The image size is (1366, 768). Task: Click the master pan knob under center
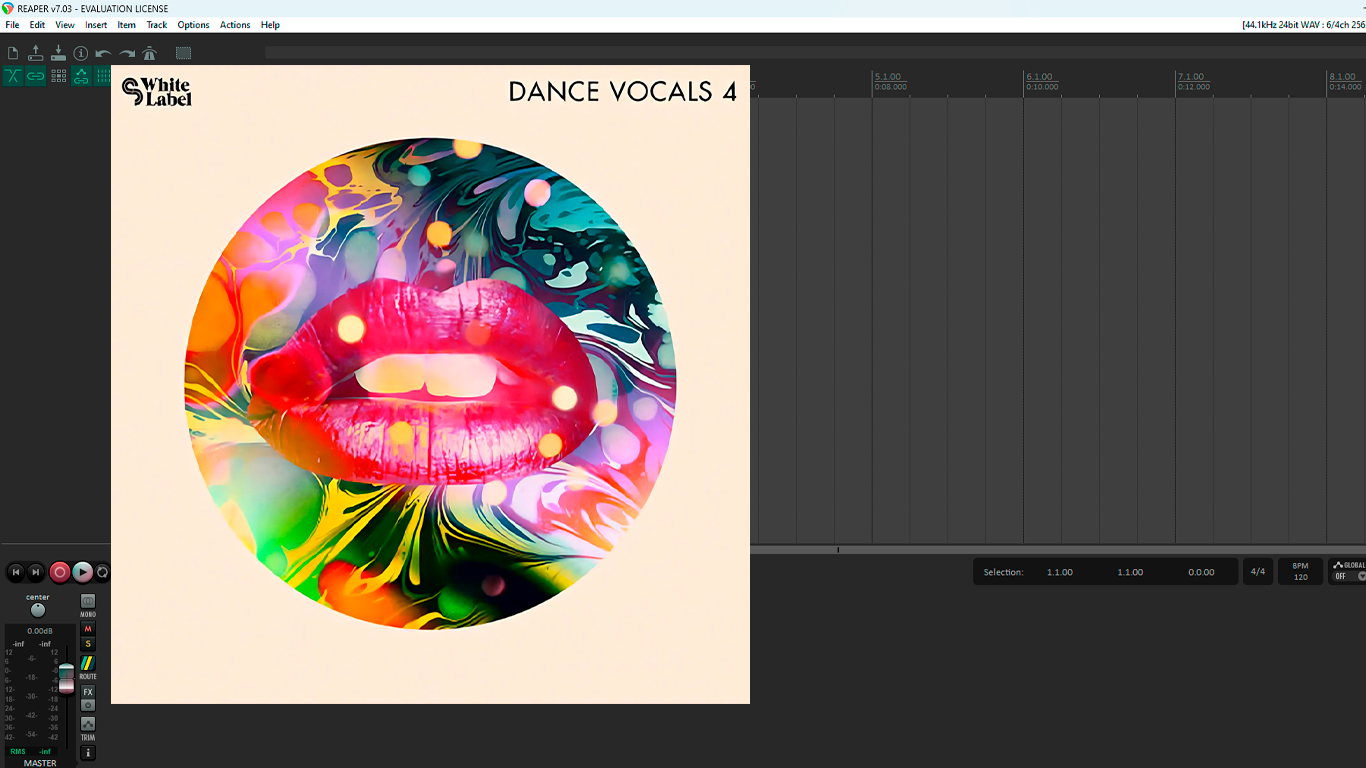pos(38,610)
